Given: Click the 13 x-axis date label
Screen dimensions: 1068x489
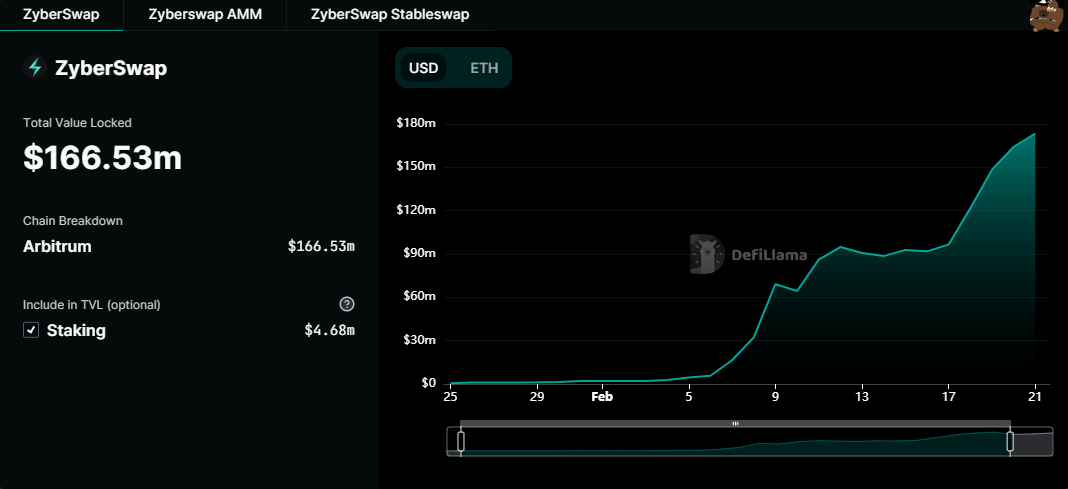Looking at the screenshot, I should tap(862, 396).
